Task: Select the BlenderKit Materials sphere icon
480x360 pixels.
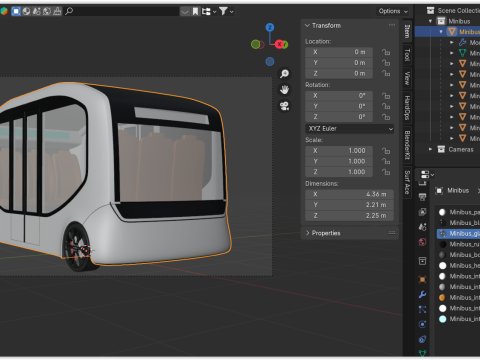Action: (x=26, y=11)
